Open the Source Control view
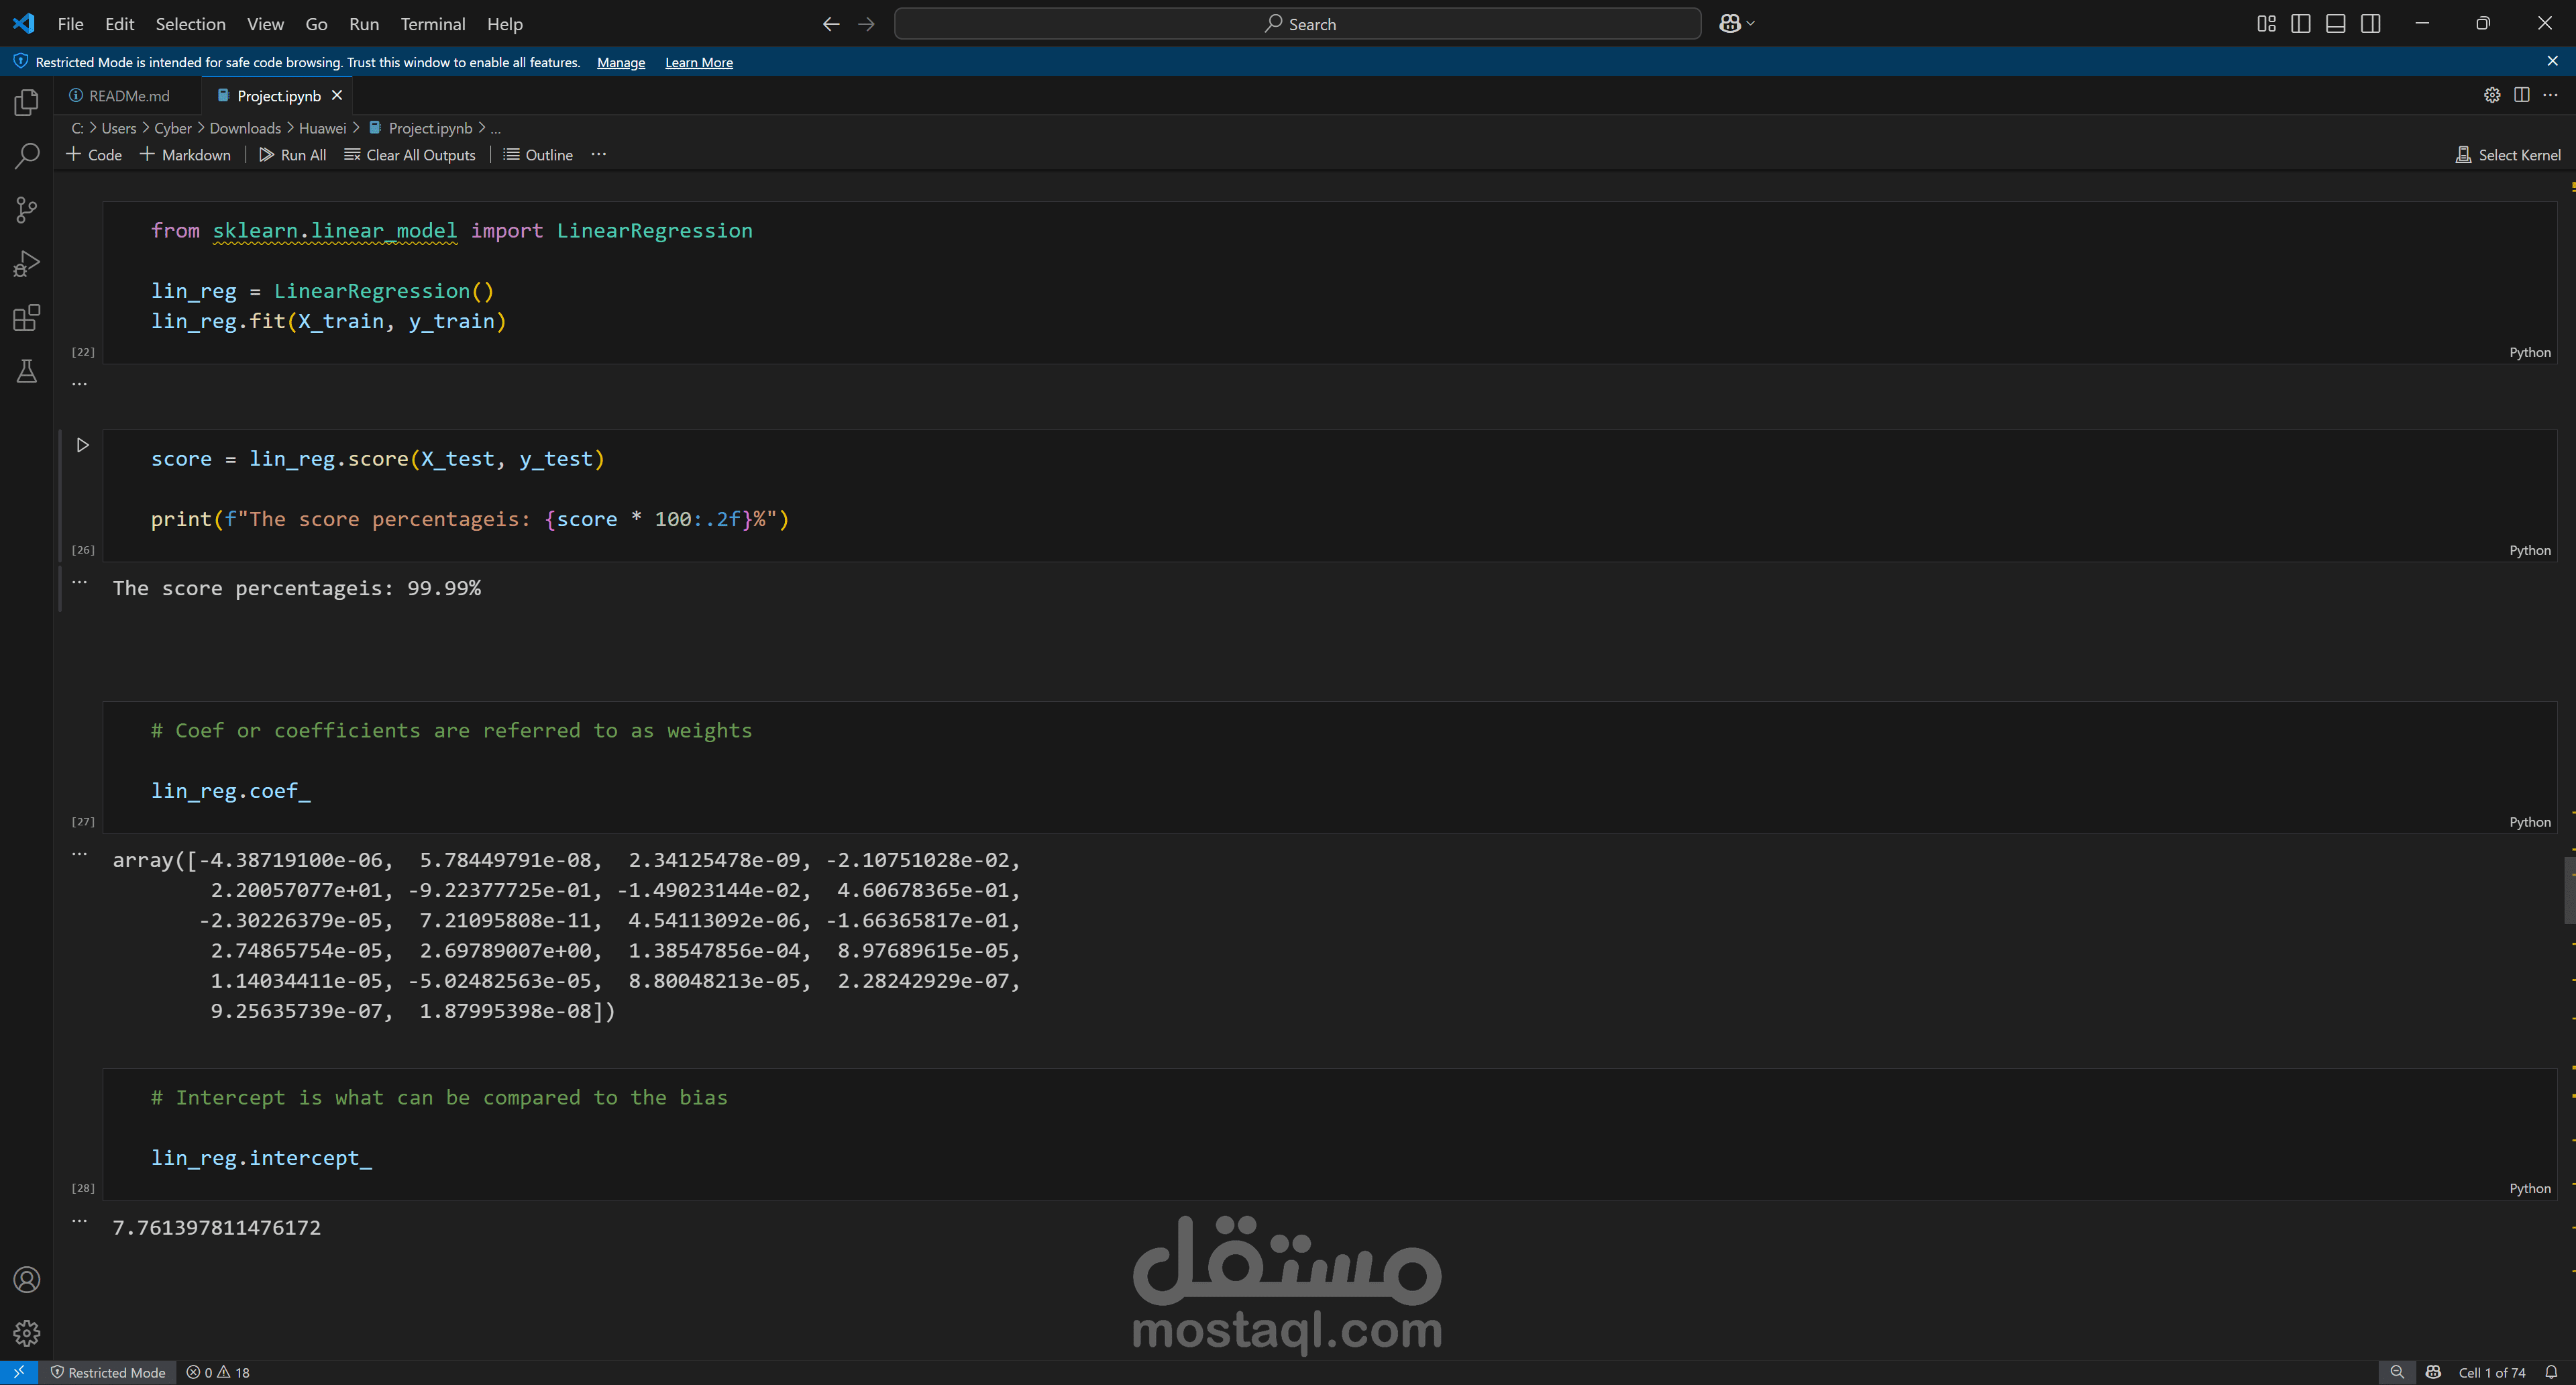The height and width of the screenshot is (1385, 2576). pos(27,210)
